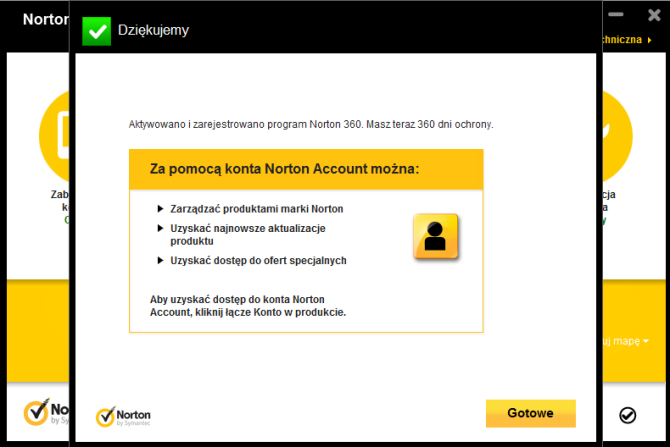The width and height of the screenshot is (670, 447).
Task: Minimize the Norton main window
Action: tap(616, 15)
